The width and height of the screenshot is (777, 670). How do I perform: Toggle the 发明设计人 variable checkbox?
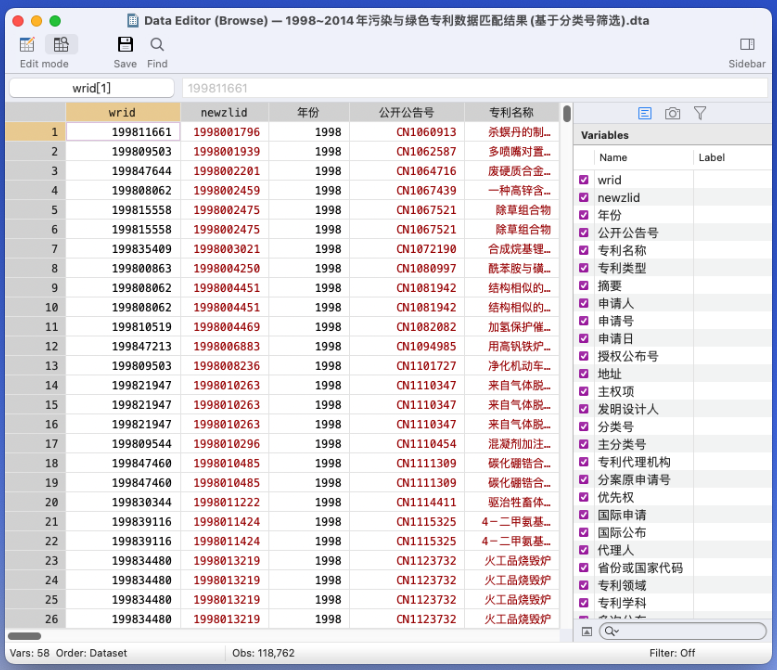584,409
